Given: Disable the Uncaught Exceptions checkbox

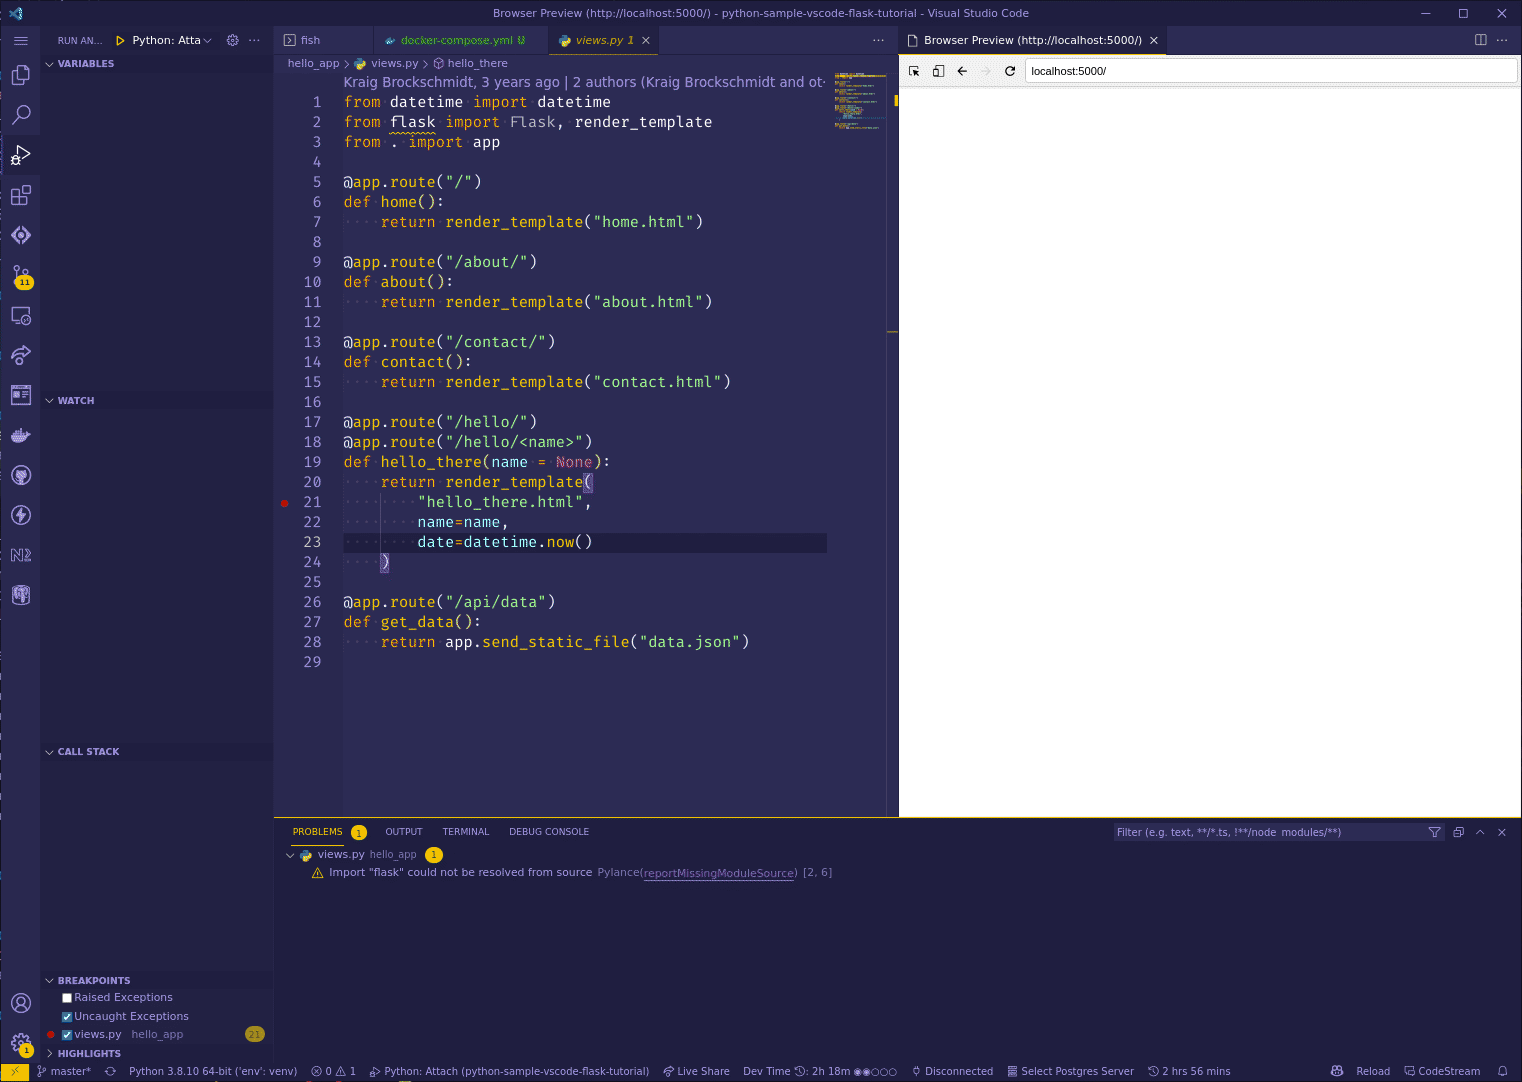Looking at the screenshot, I should 66,1016.
